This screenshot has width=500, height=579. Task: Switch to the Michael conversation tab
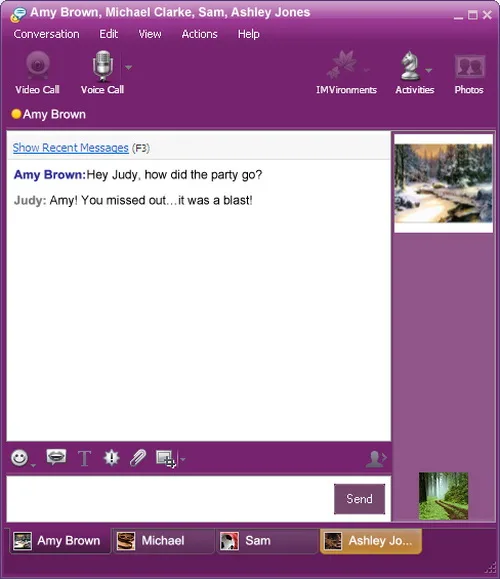163,541
